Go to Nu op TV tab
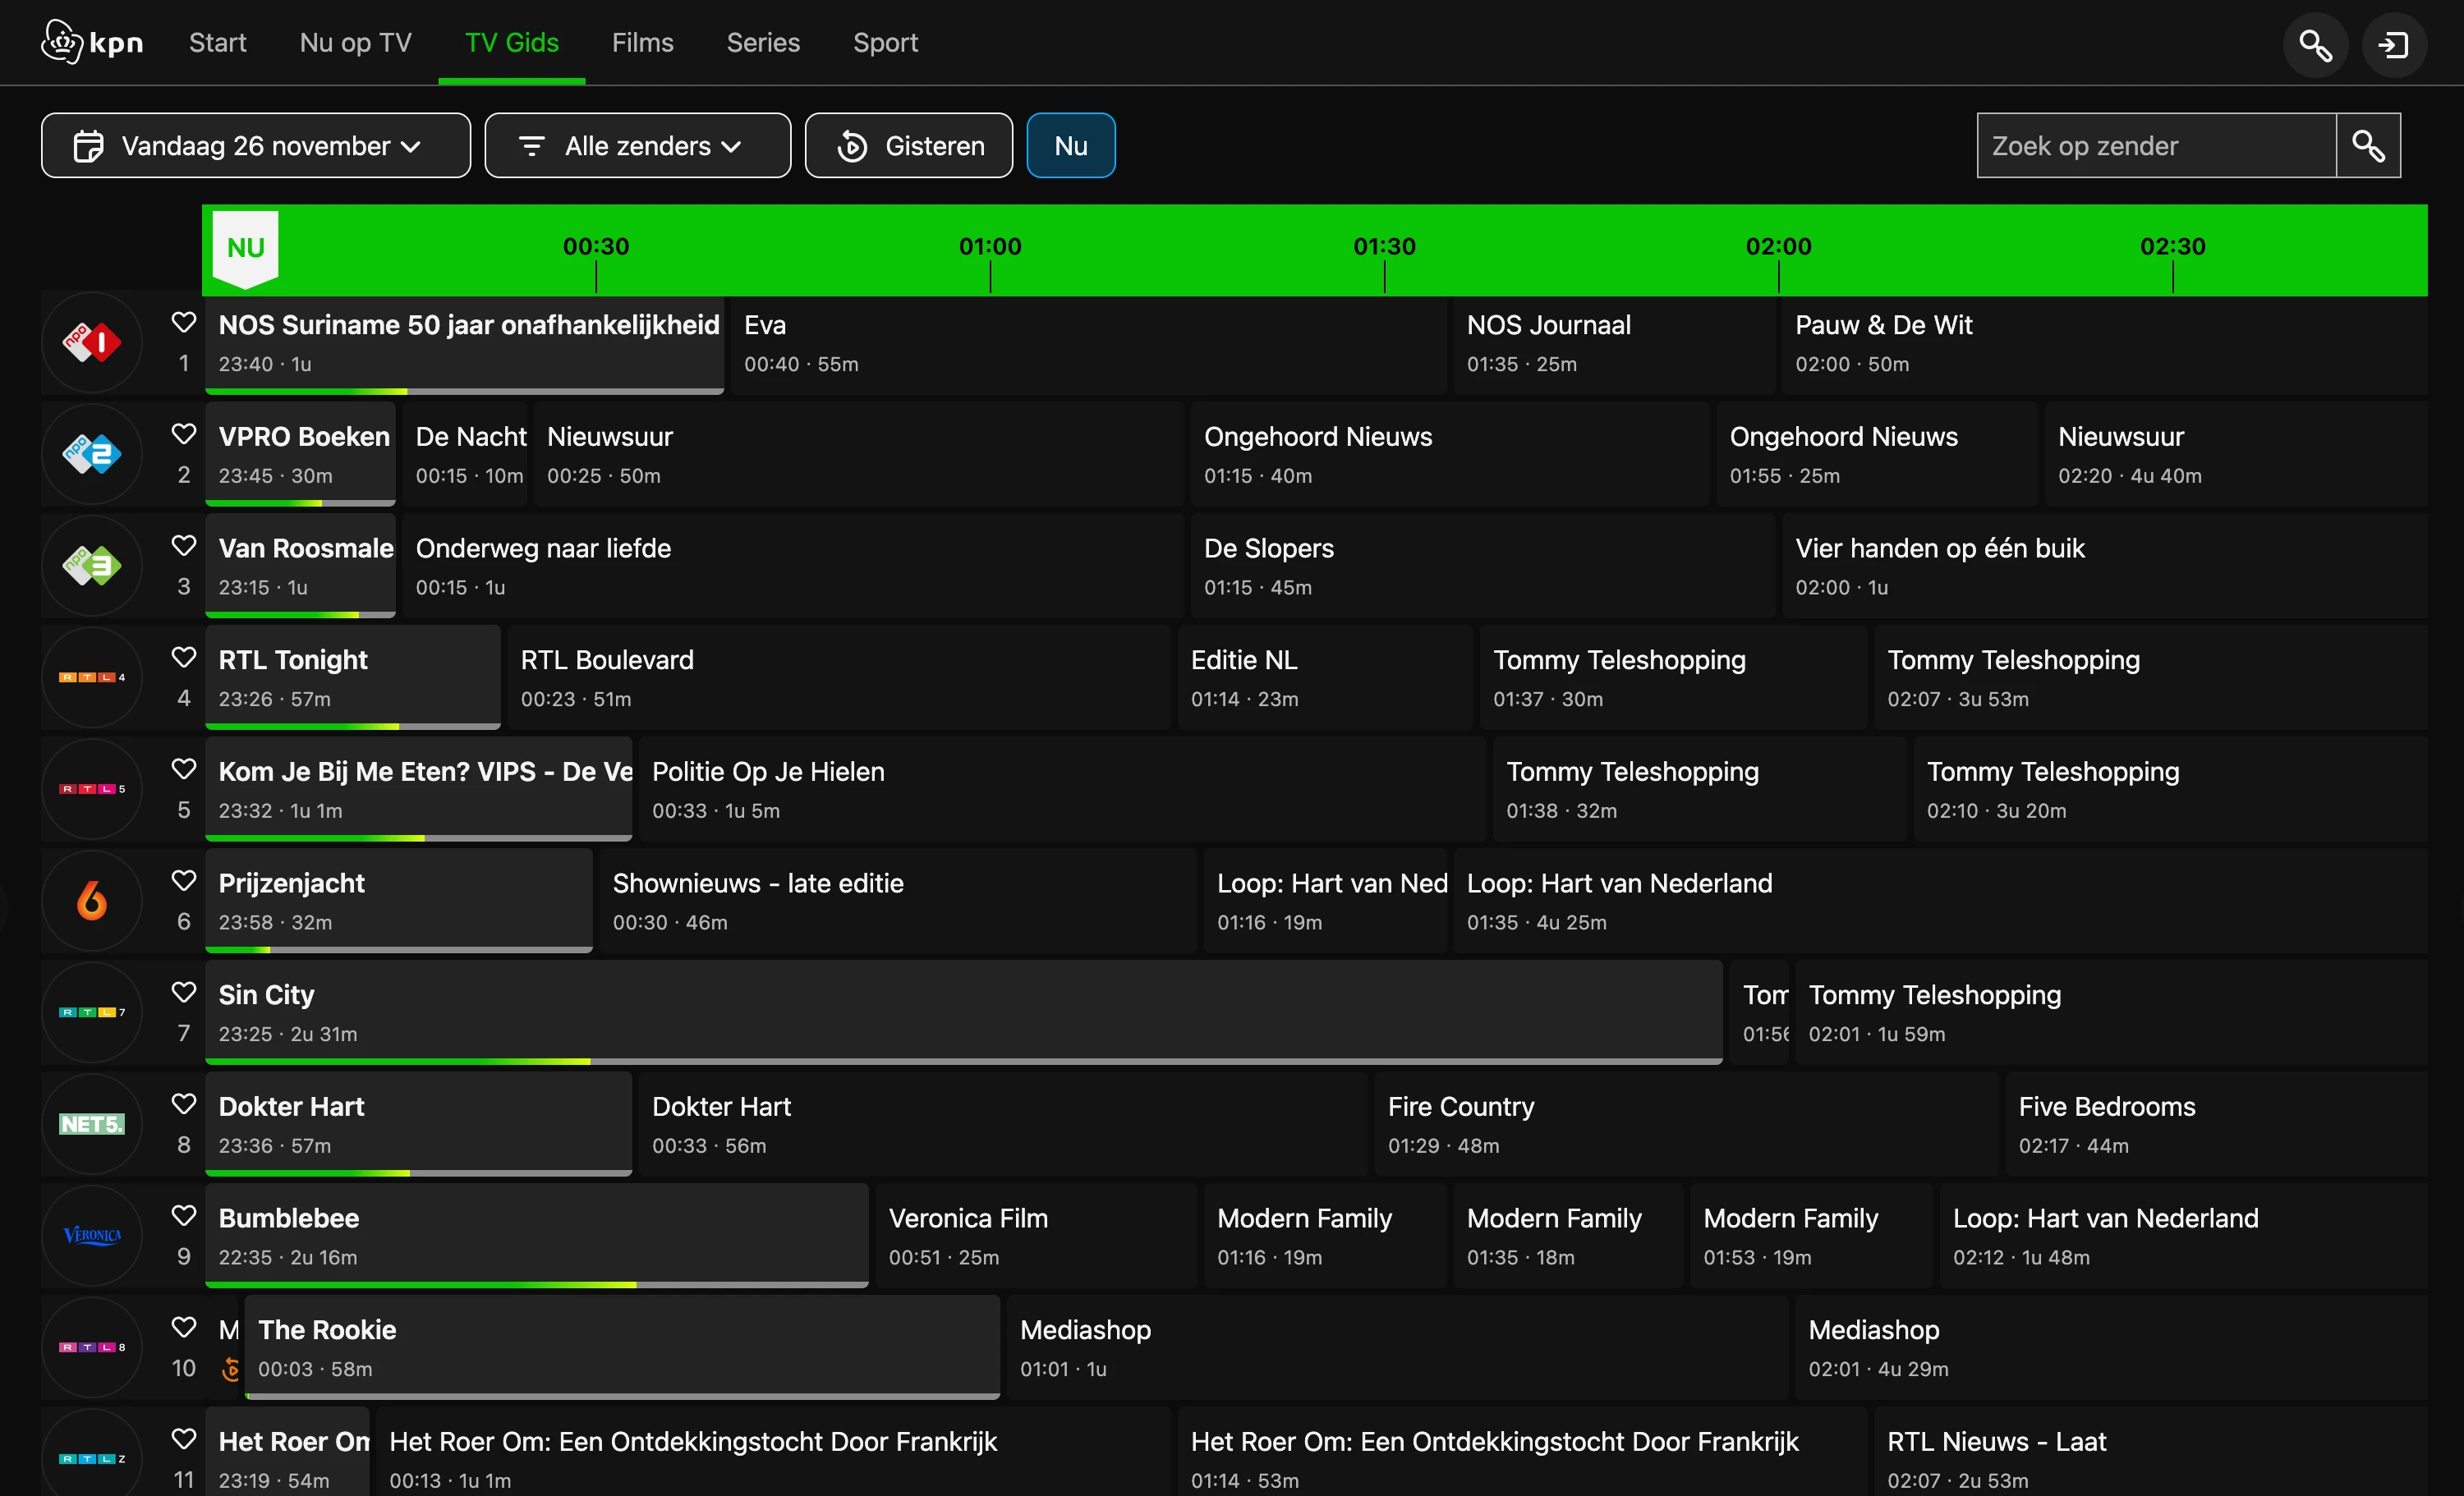The image size is (2464, 1496). click(x=355, y=43)
